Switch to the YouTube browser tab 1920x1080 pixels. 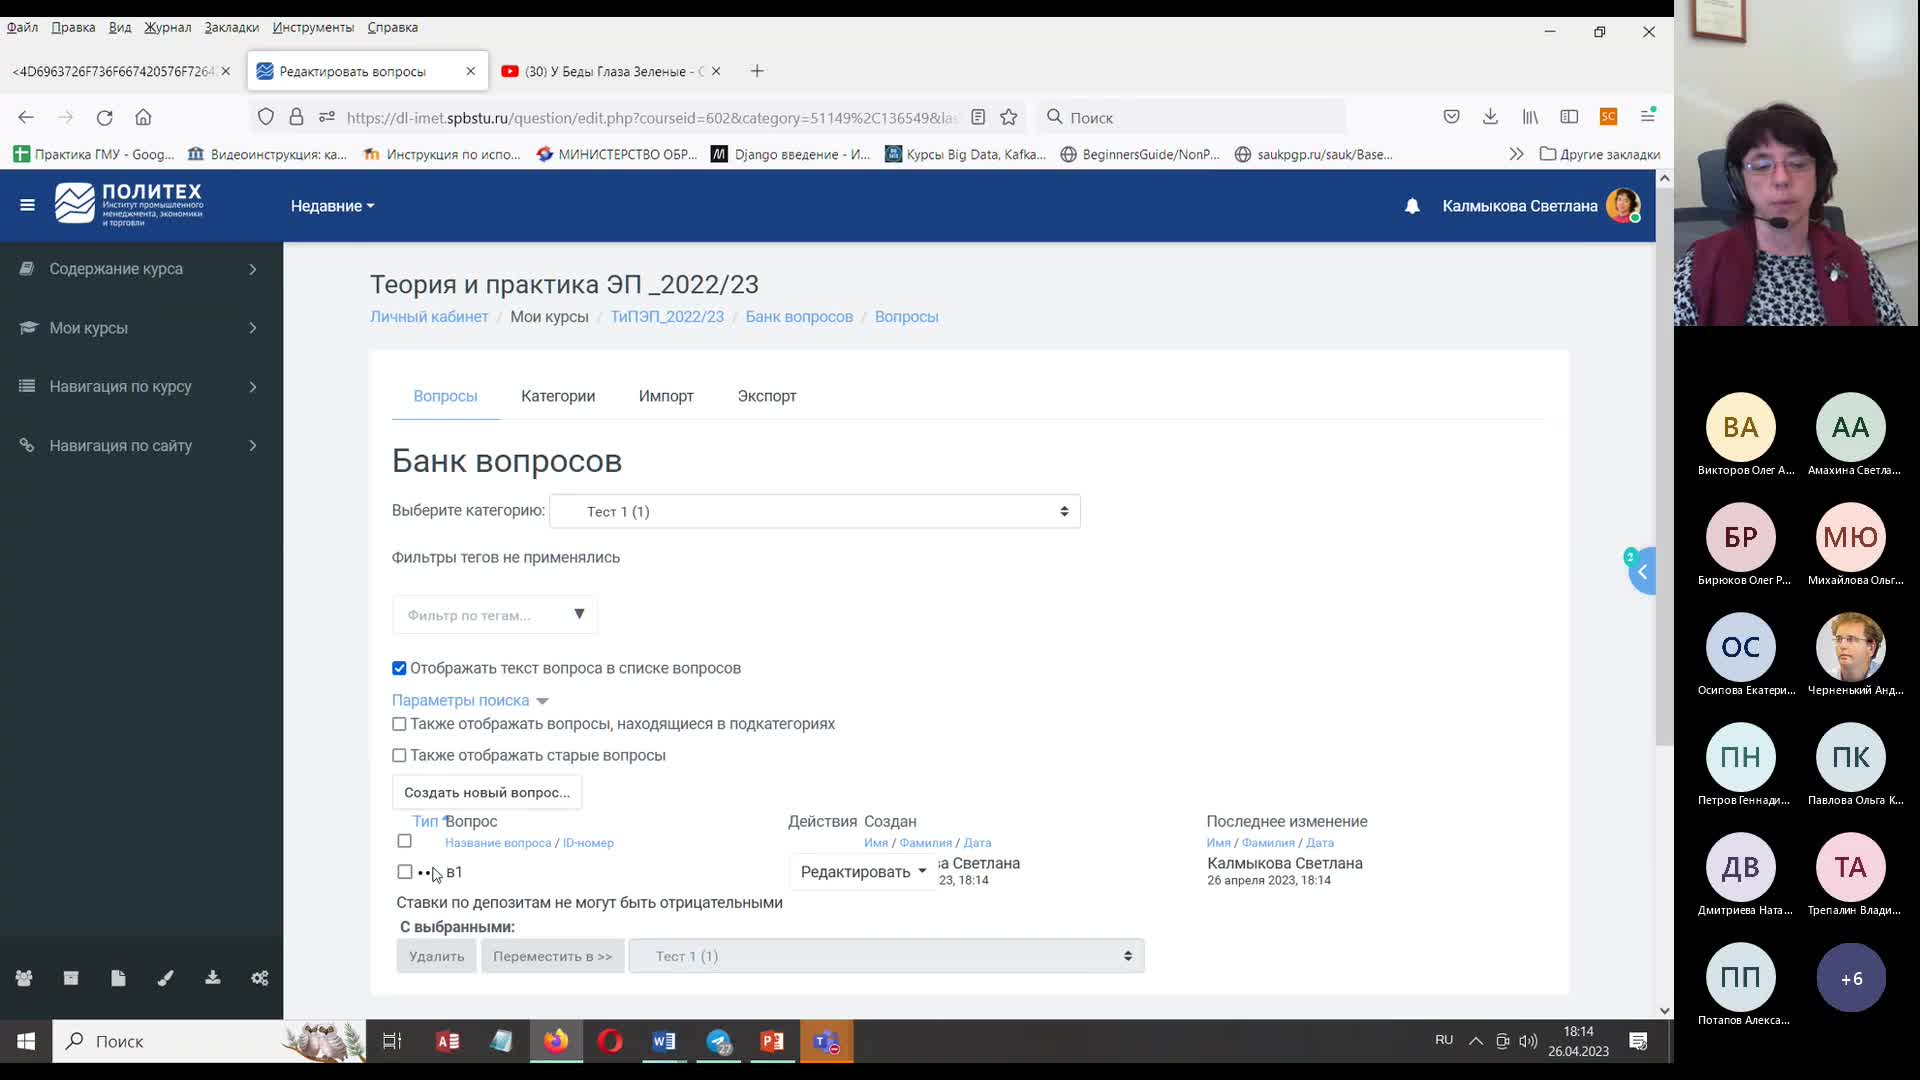click(610, 71)
